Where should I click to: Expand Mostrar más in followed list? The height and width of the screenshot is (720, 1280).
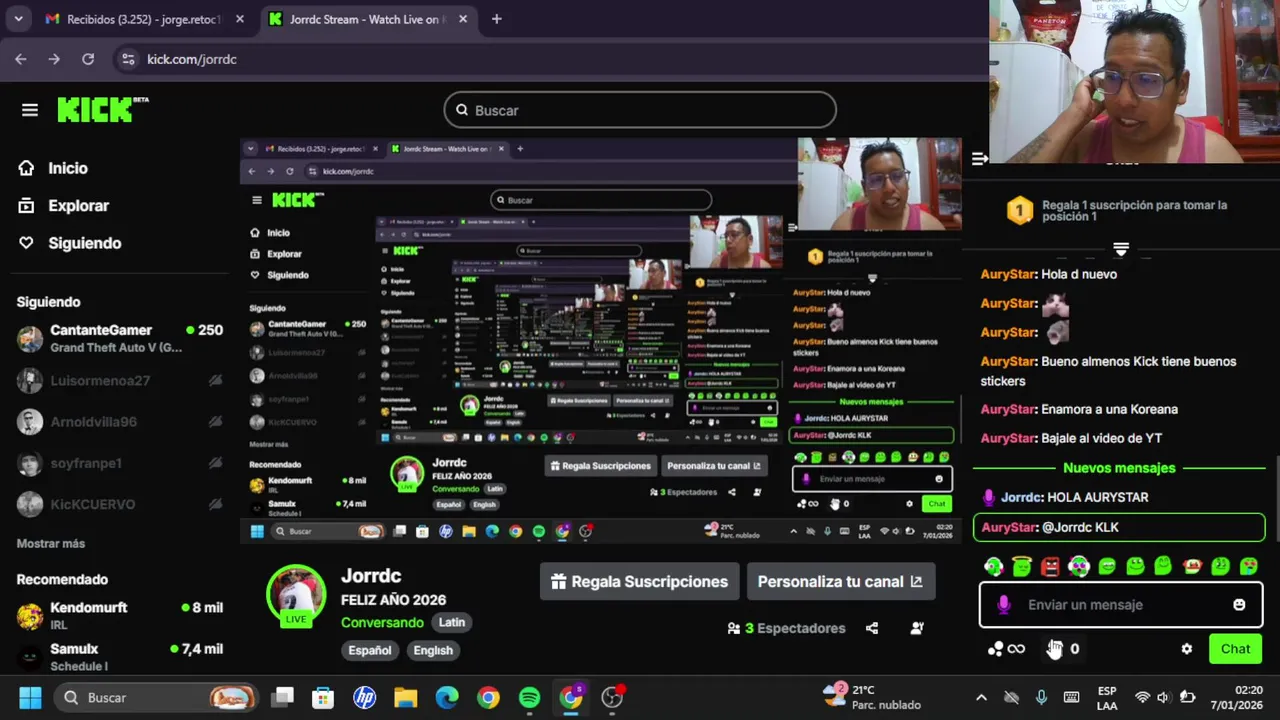click(51, 544)
